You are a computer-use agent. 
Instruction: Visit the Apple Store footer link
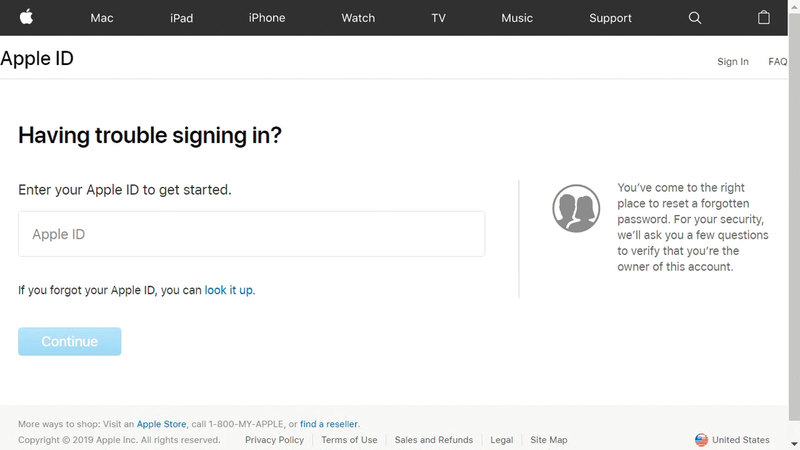pyautogui.click(x=161, y=424)
